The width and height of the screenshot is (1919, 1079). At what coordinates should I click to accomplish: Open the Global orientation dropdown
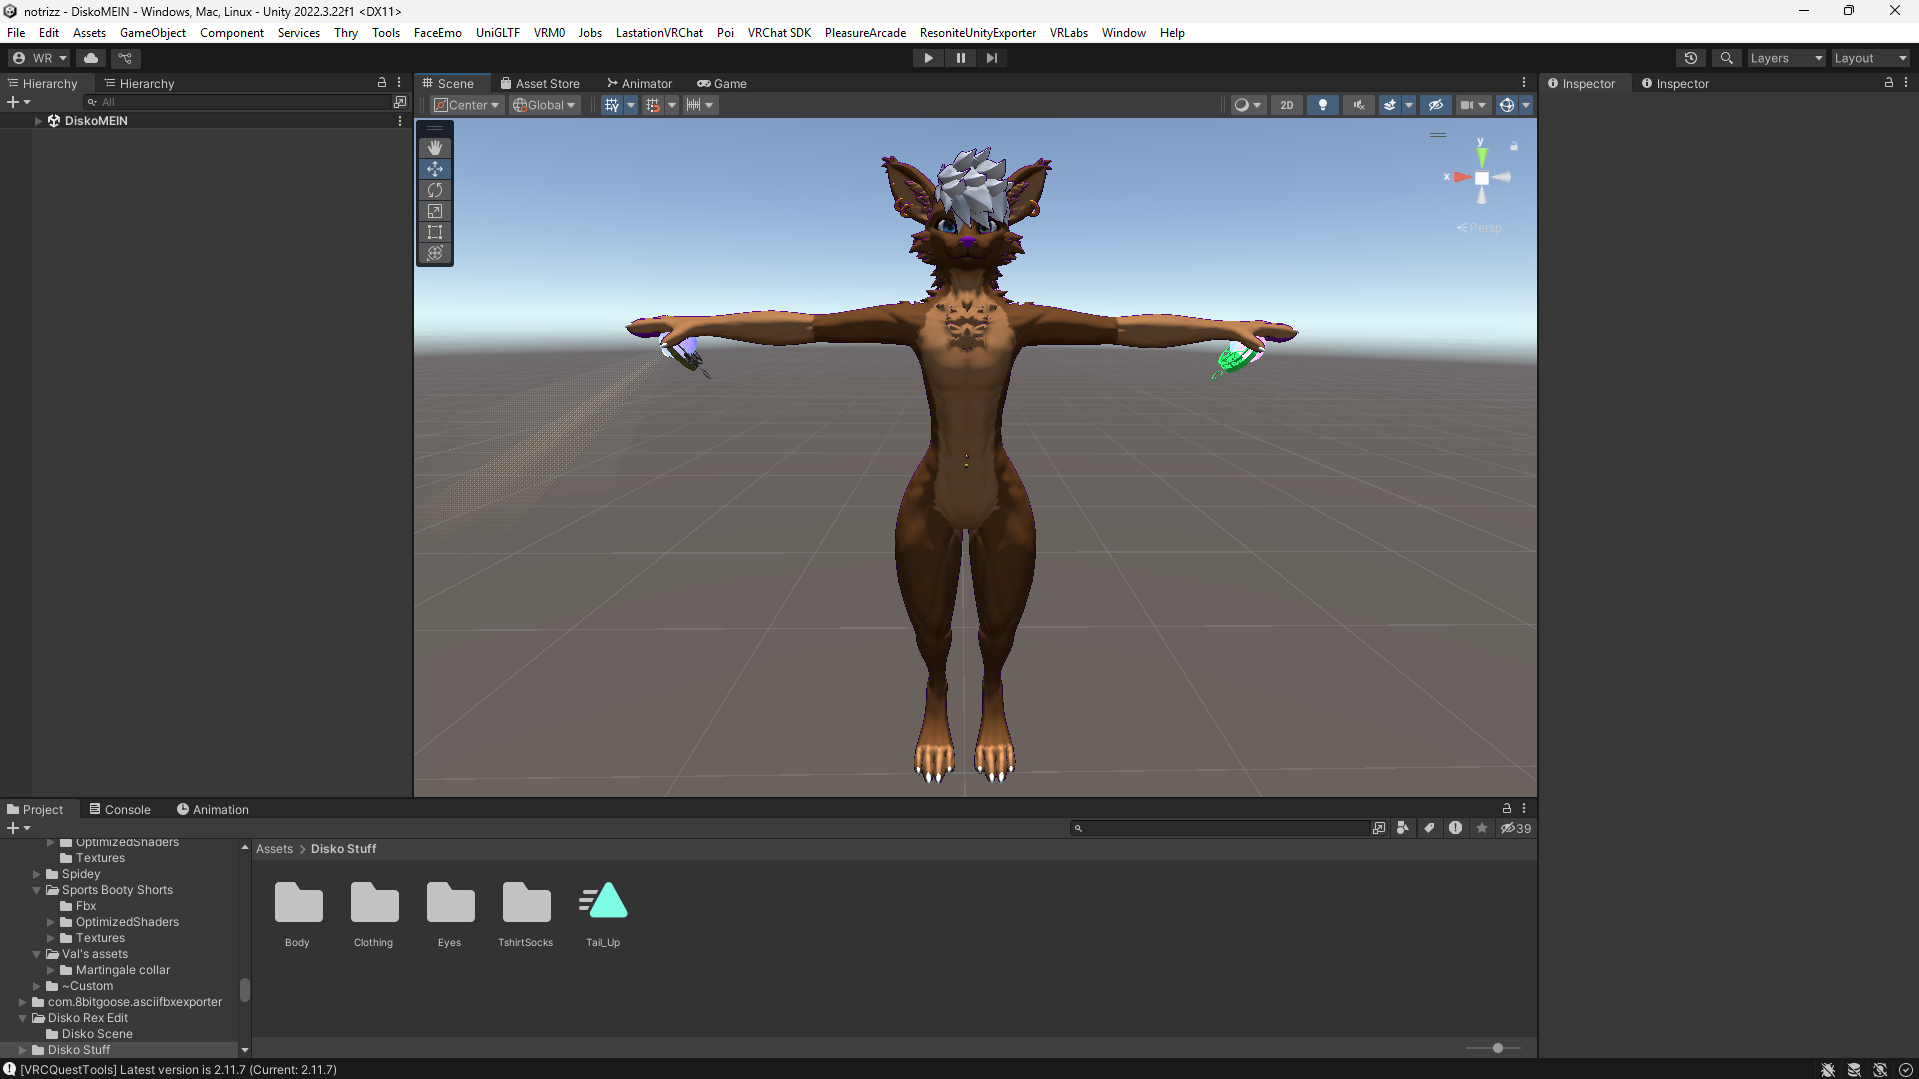(544, 105)
